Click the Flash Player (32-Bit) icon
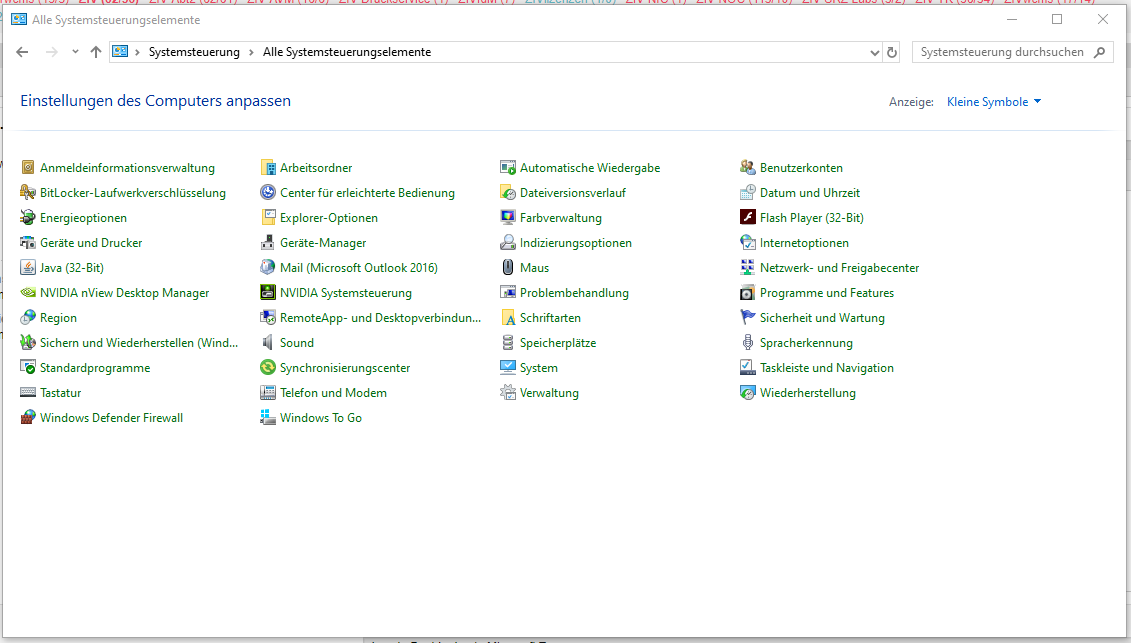1131x643 pixels. click(x=748, y=218)
